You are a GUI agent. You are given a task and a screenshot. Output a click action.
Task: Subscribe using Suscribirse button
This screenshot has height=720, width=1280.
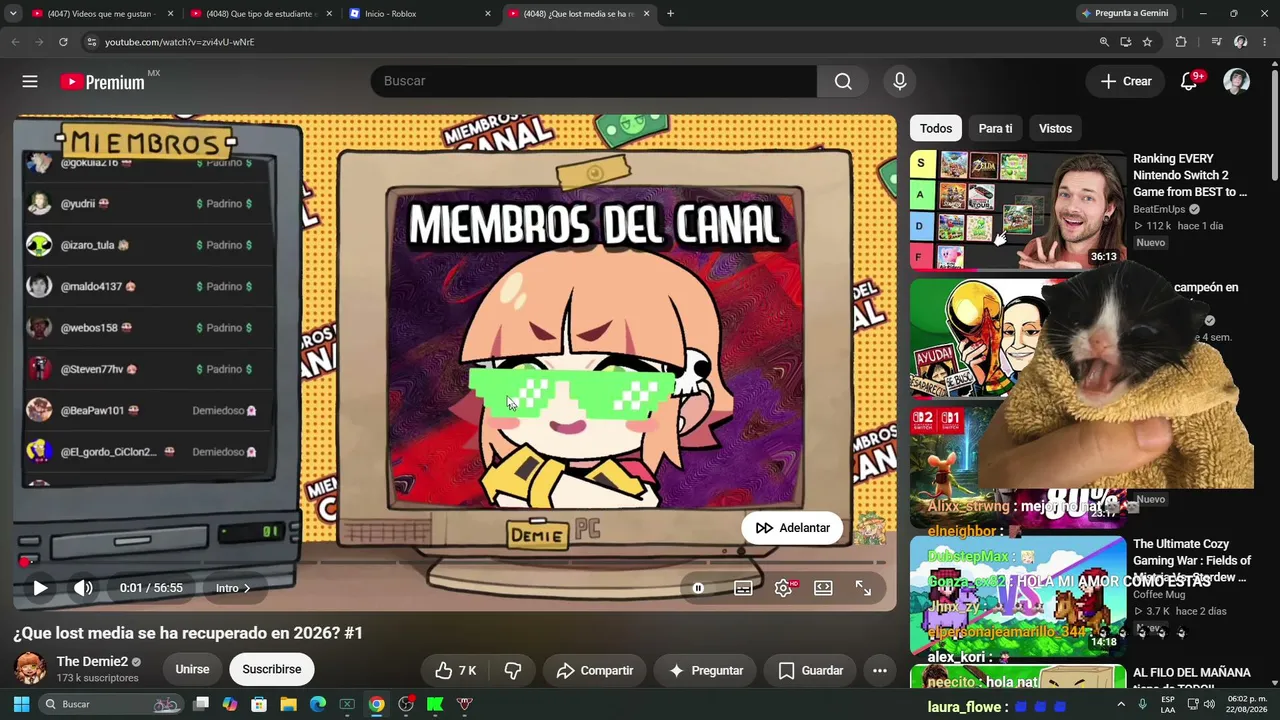pos(272,670)
